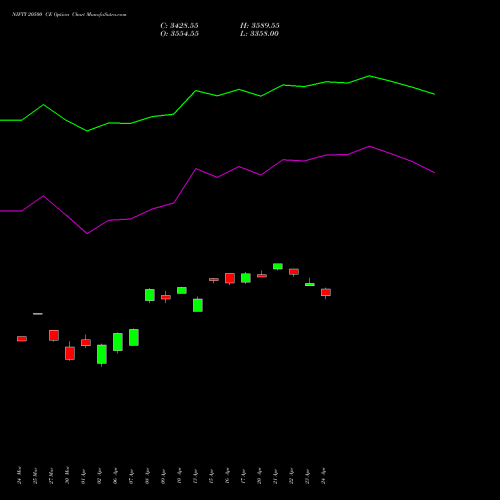Click the 21 Apr date axis label
500x500 pixels.
[275, 476]
